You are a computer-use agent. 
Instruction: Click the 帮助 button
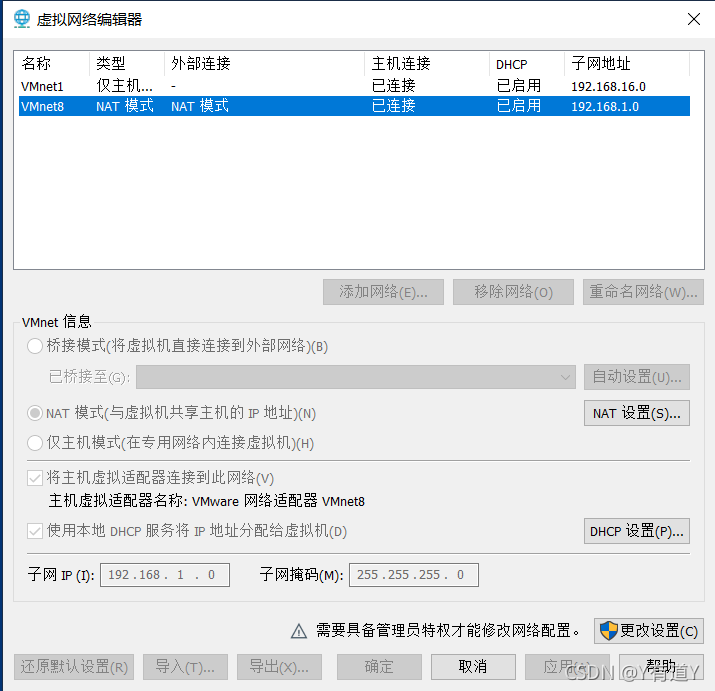click(x=661, y=667)
